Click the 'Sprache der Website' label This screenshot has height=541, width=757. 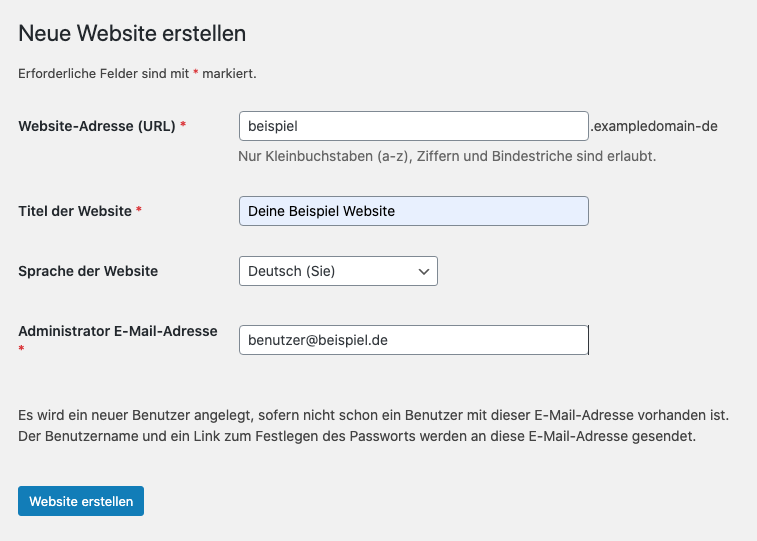[x=88, y=271]
